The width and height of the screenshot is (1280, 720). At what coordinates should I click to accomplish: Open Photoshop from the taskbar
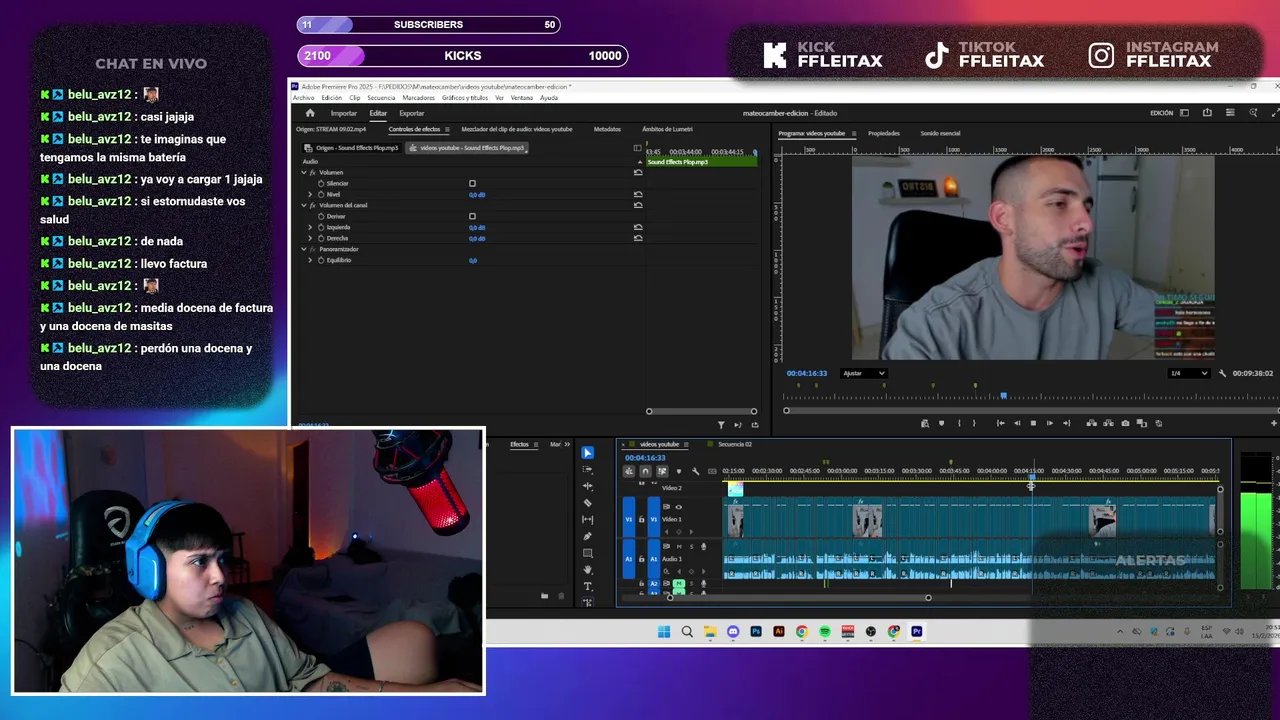[x=756, y=632]
